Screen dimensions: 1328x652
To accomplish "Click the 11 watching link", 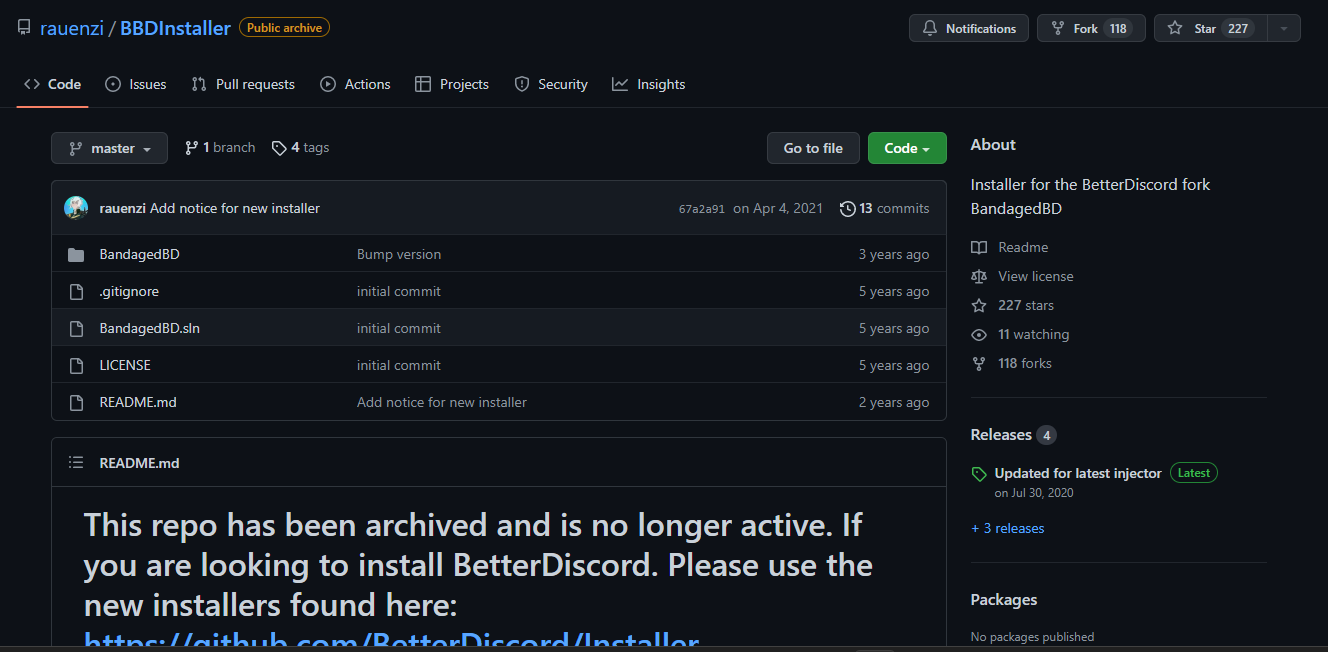I will tap(1020, 334).
